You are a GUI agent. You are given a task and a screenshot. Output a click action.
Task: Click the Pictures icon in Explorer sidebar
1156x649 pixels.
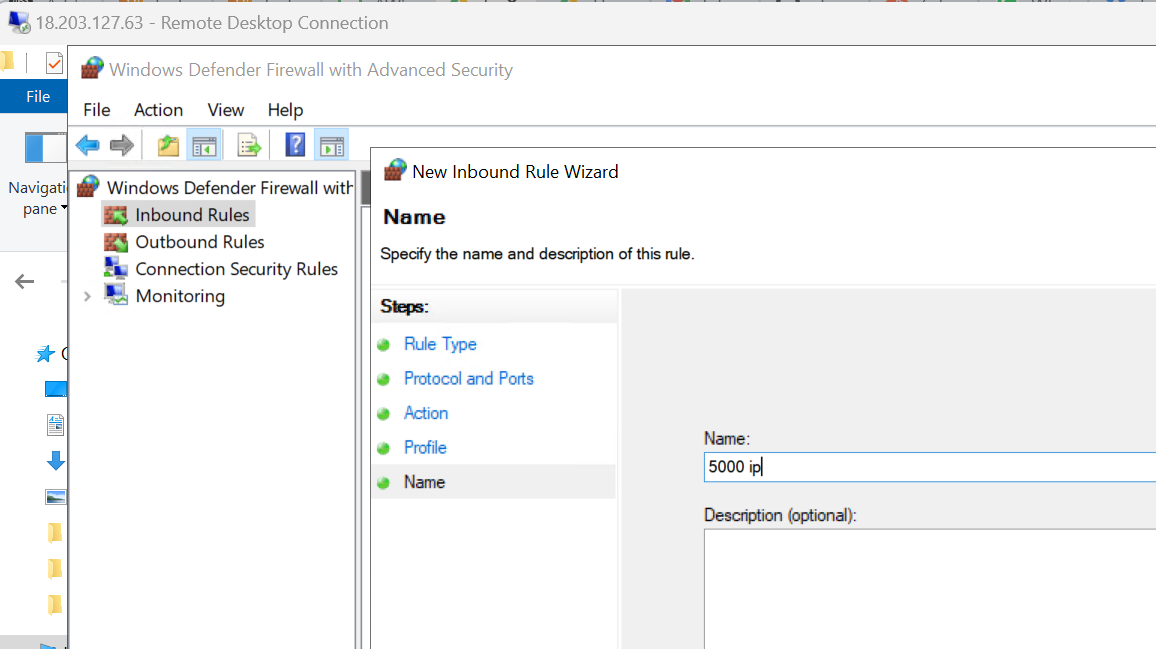(55, 497)
